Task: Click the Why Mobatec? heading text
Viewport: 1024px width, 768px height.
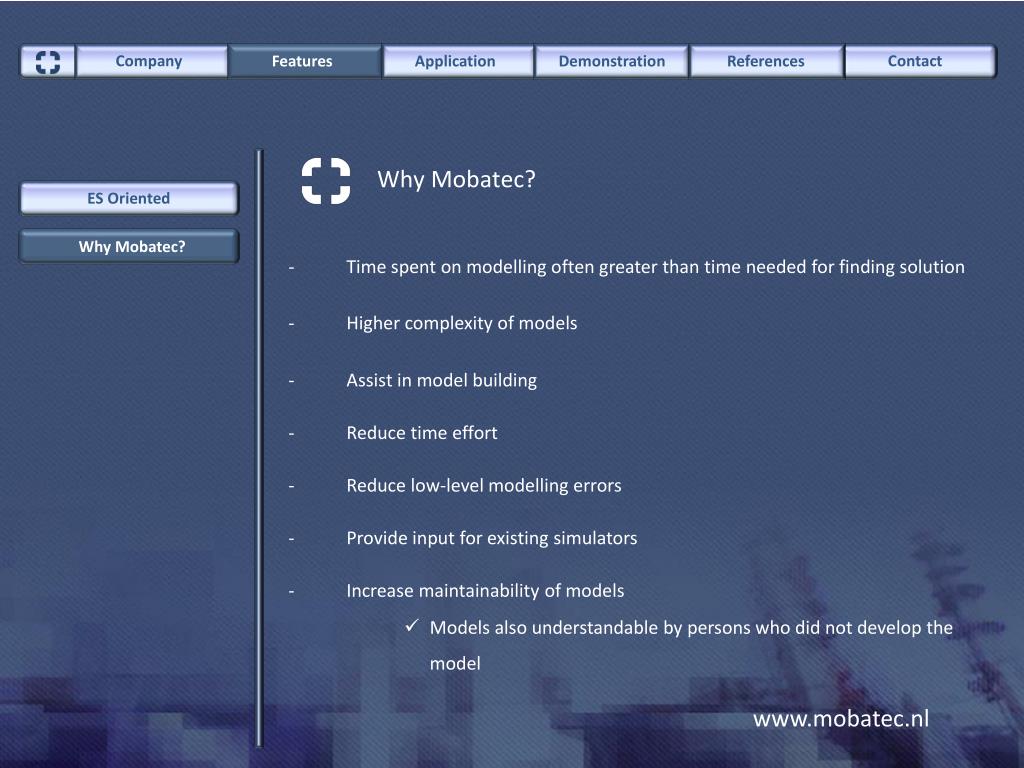Action: coord(456,179)
